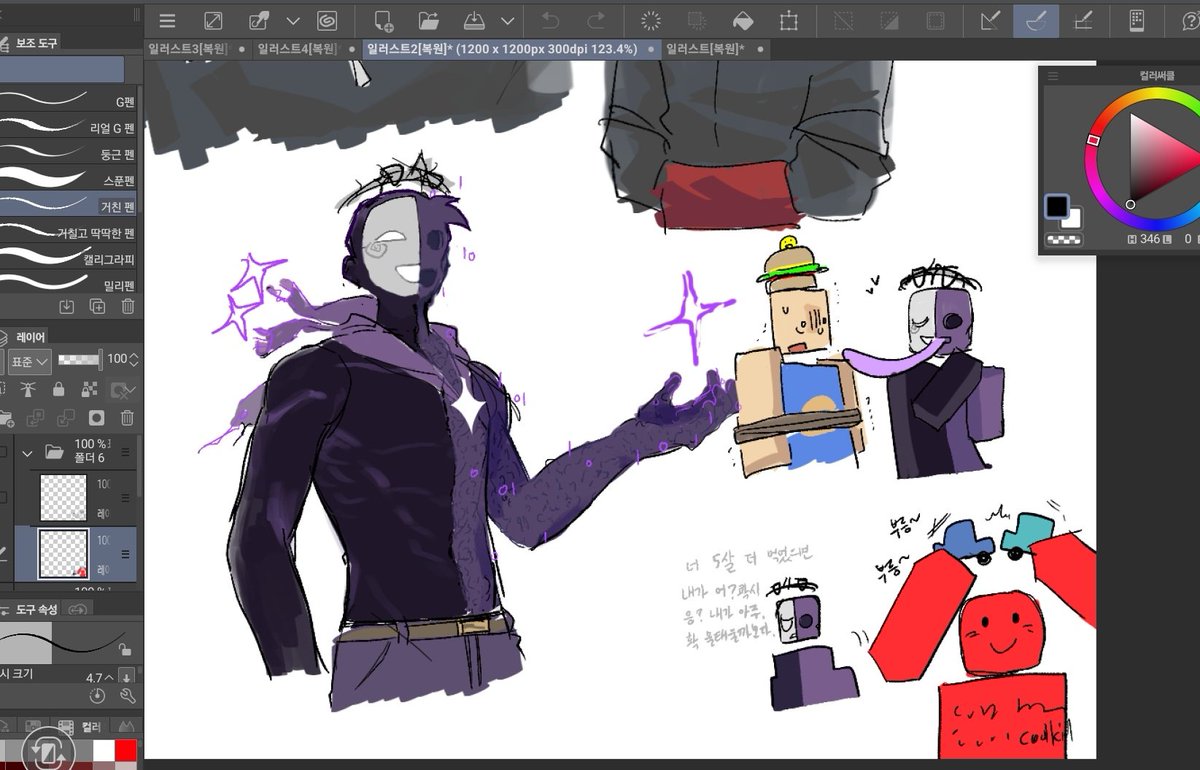
Task: Open the hamburger main menu
Action: pyautogui.click(x=167, y=20)
